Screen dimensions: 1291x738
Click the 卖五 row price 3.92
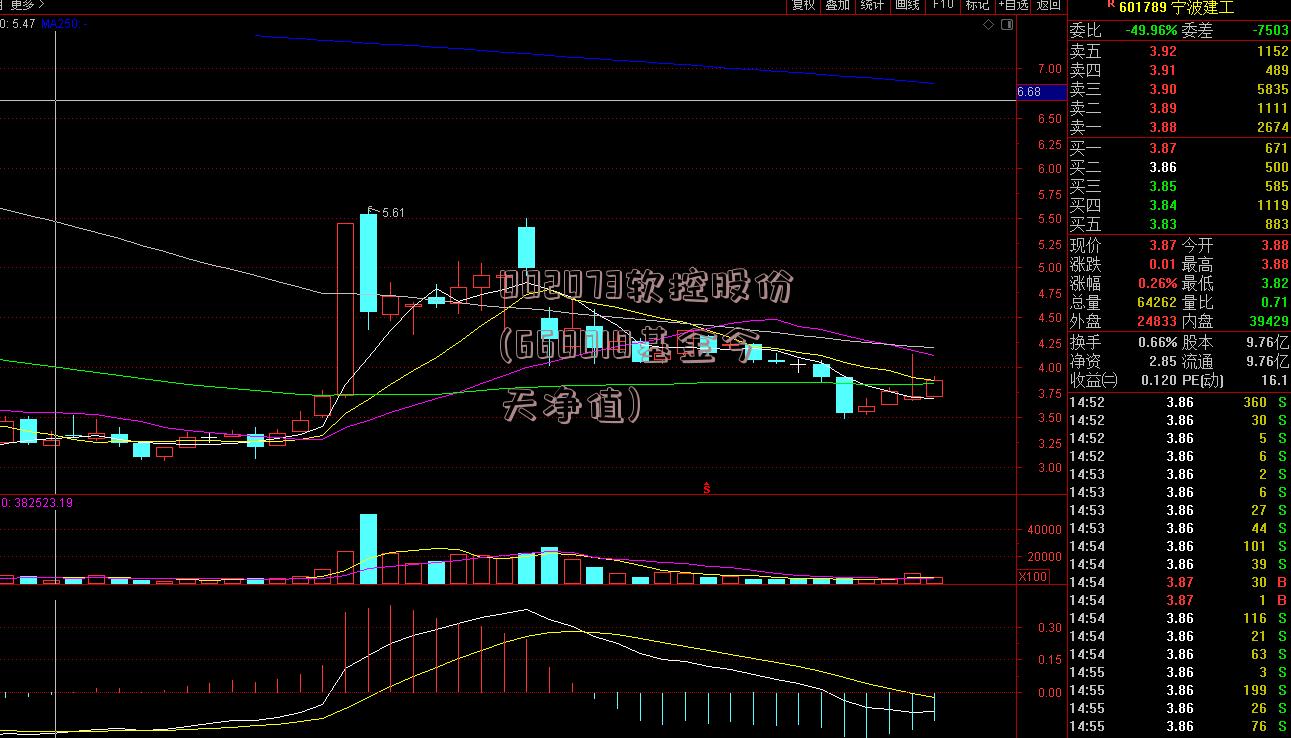pos(1162,51)
